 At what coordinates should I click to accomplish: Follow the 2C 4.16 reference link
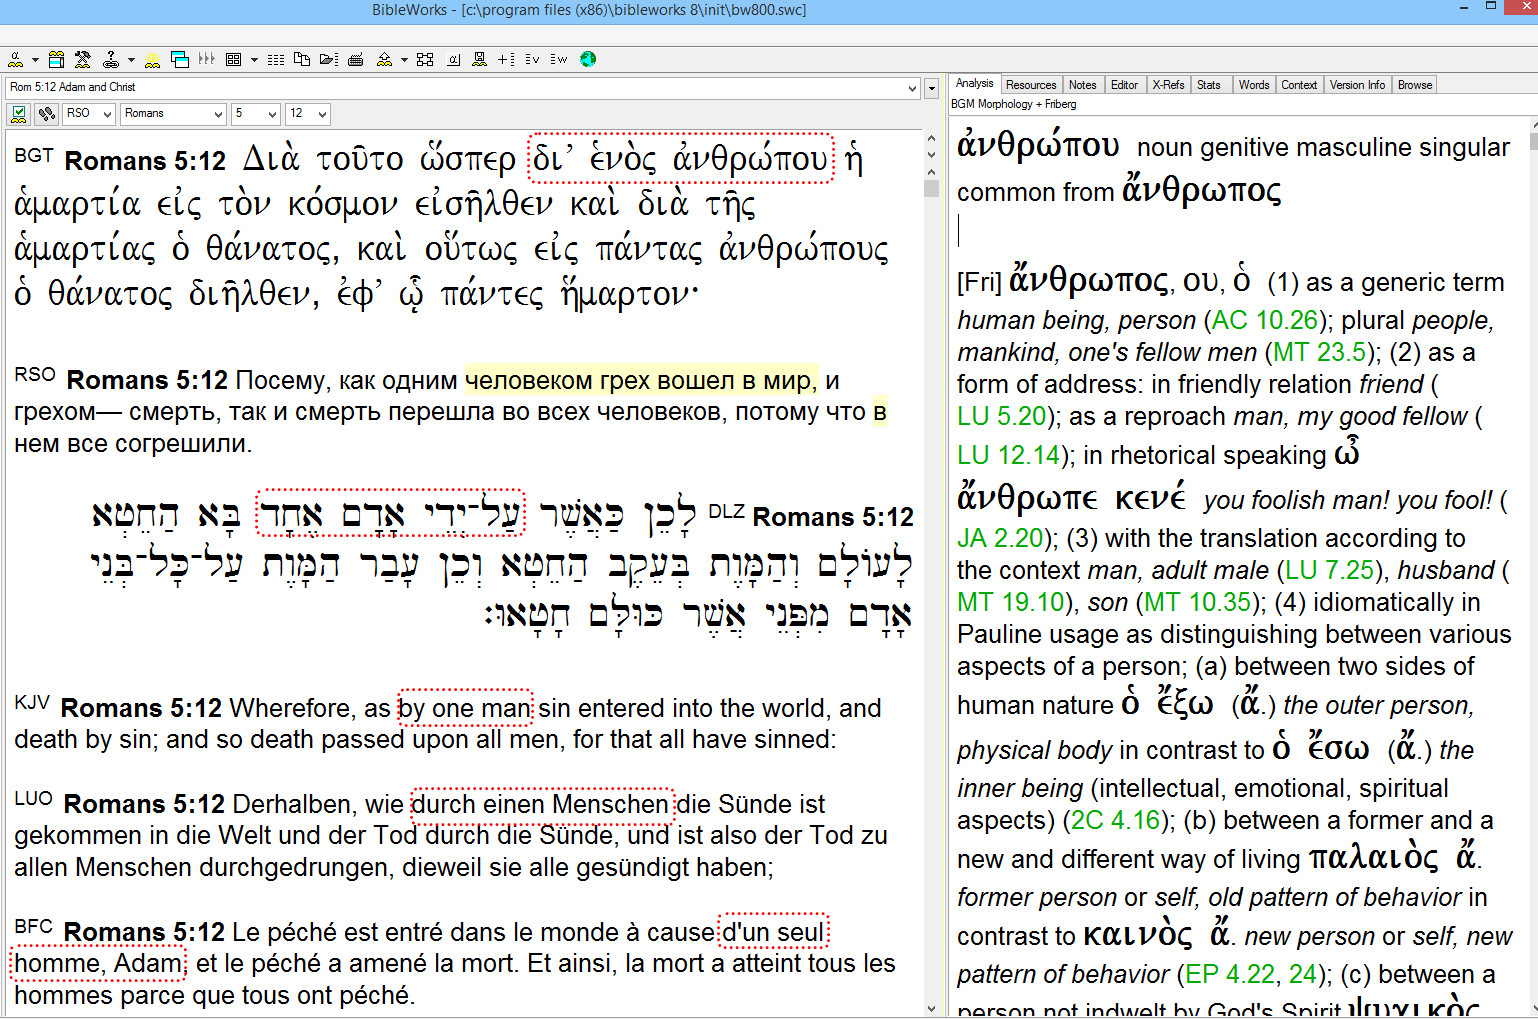click(1116, 820)
